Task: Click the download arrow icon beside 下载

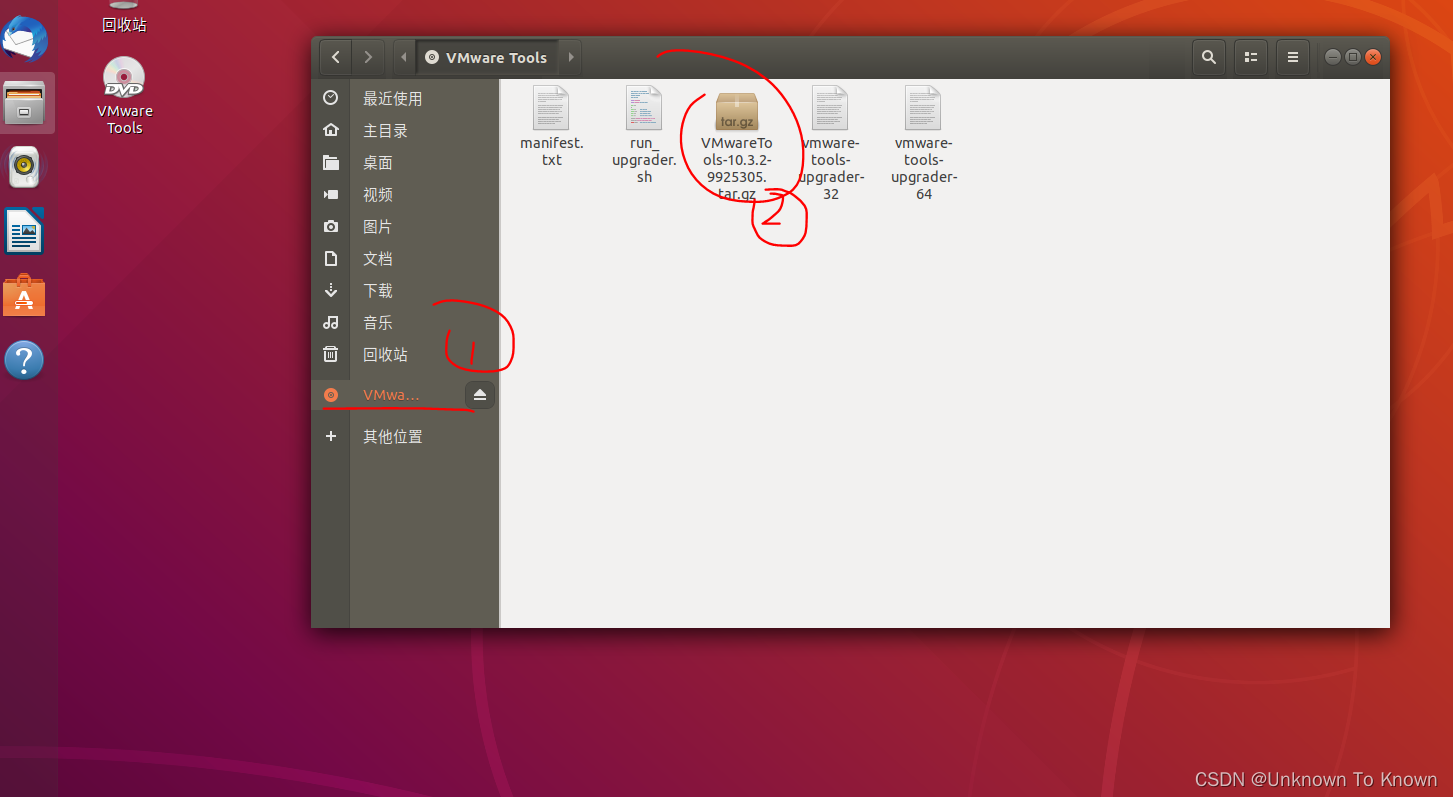Action: 331,290
